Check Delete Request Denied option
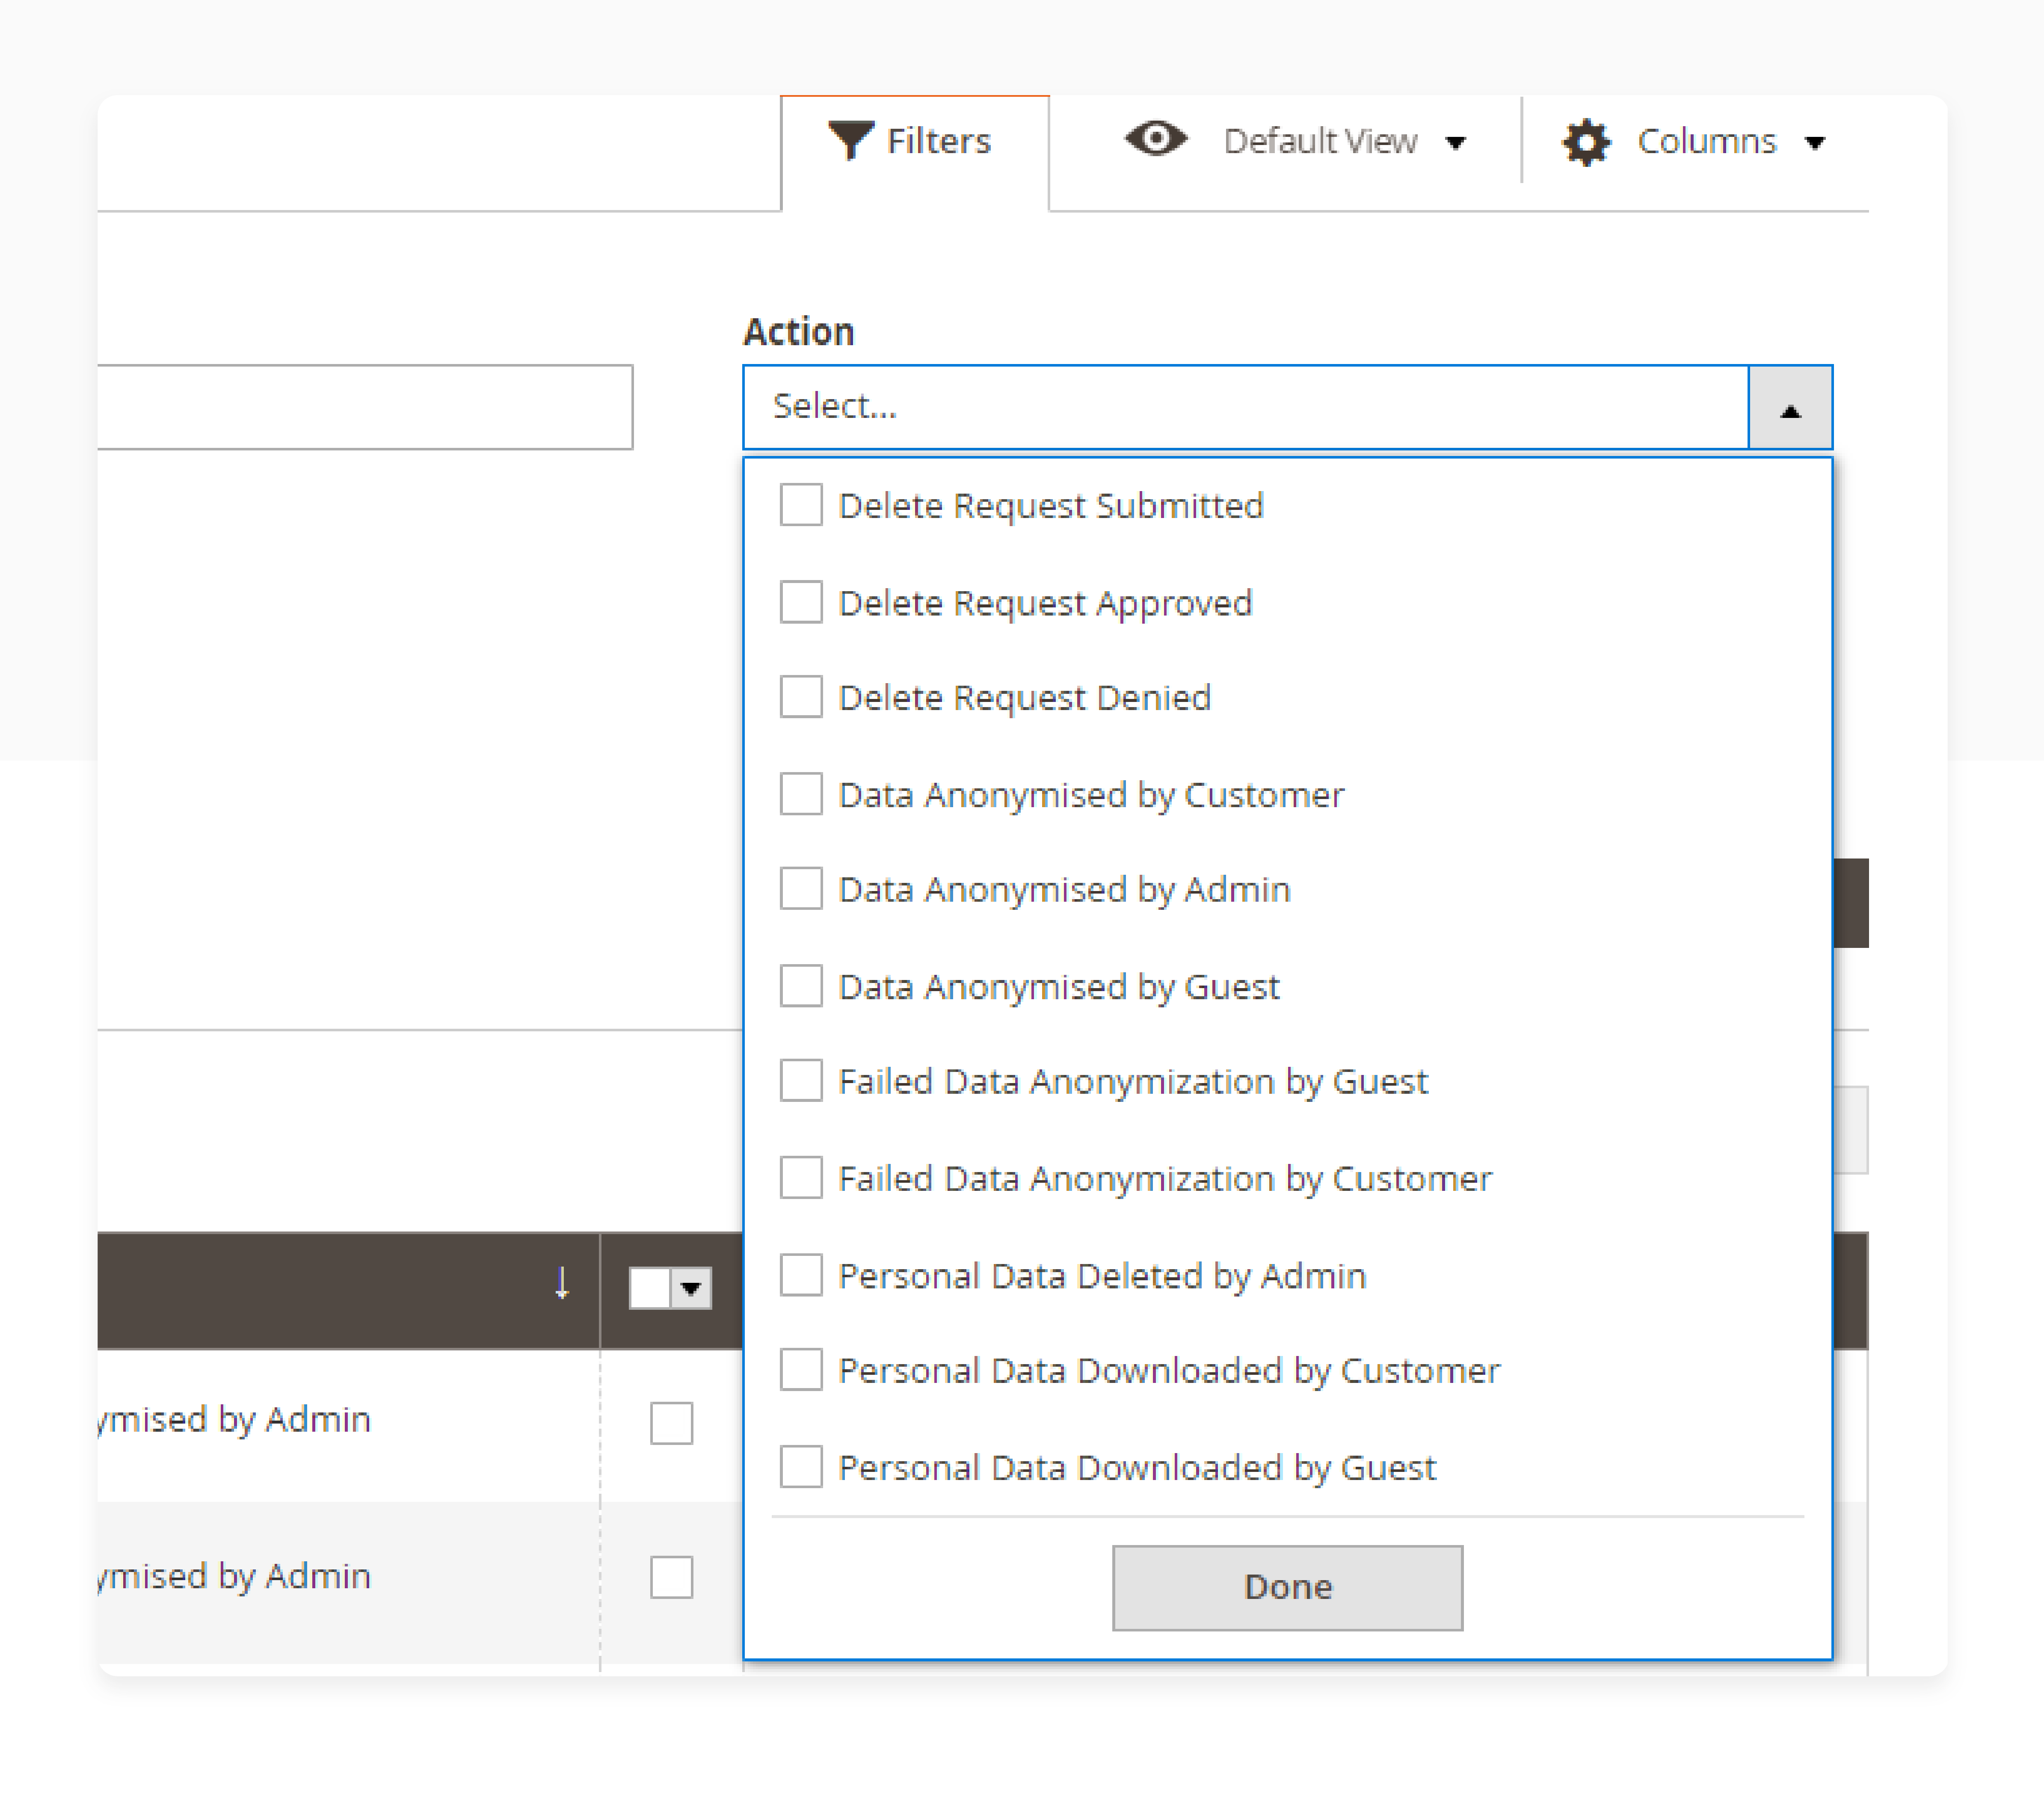The height and width of the screenshot is (1794, 2044). tap(801, 697)
